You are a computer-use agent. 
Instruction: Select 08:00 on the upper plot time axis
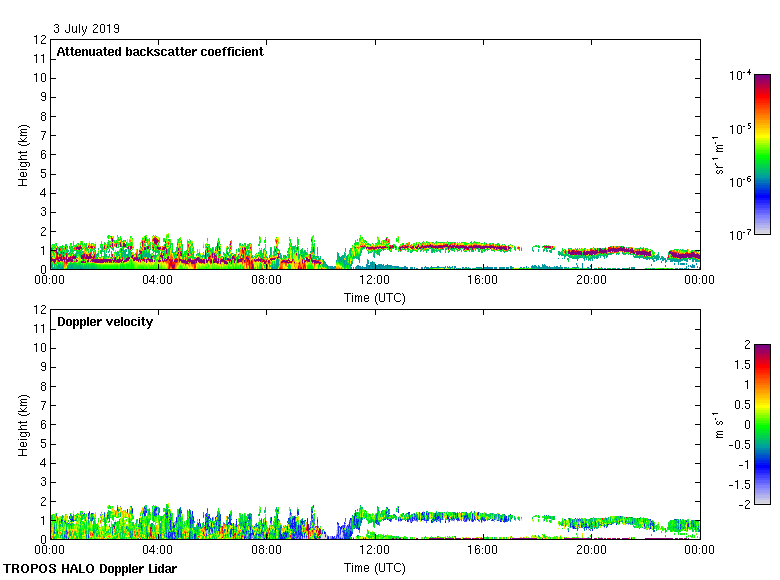[x=266, y=281]
